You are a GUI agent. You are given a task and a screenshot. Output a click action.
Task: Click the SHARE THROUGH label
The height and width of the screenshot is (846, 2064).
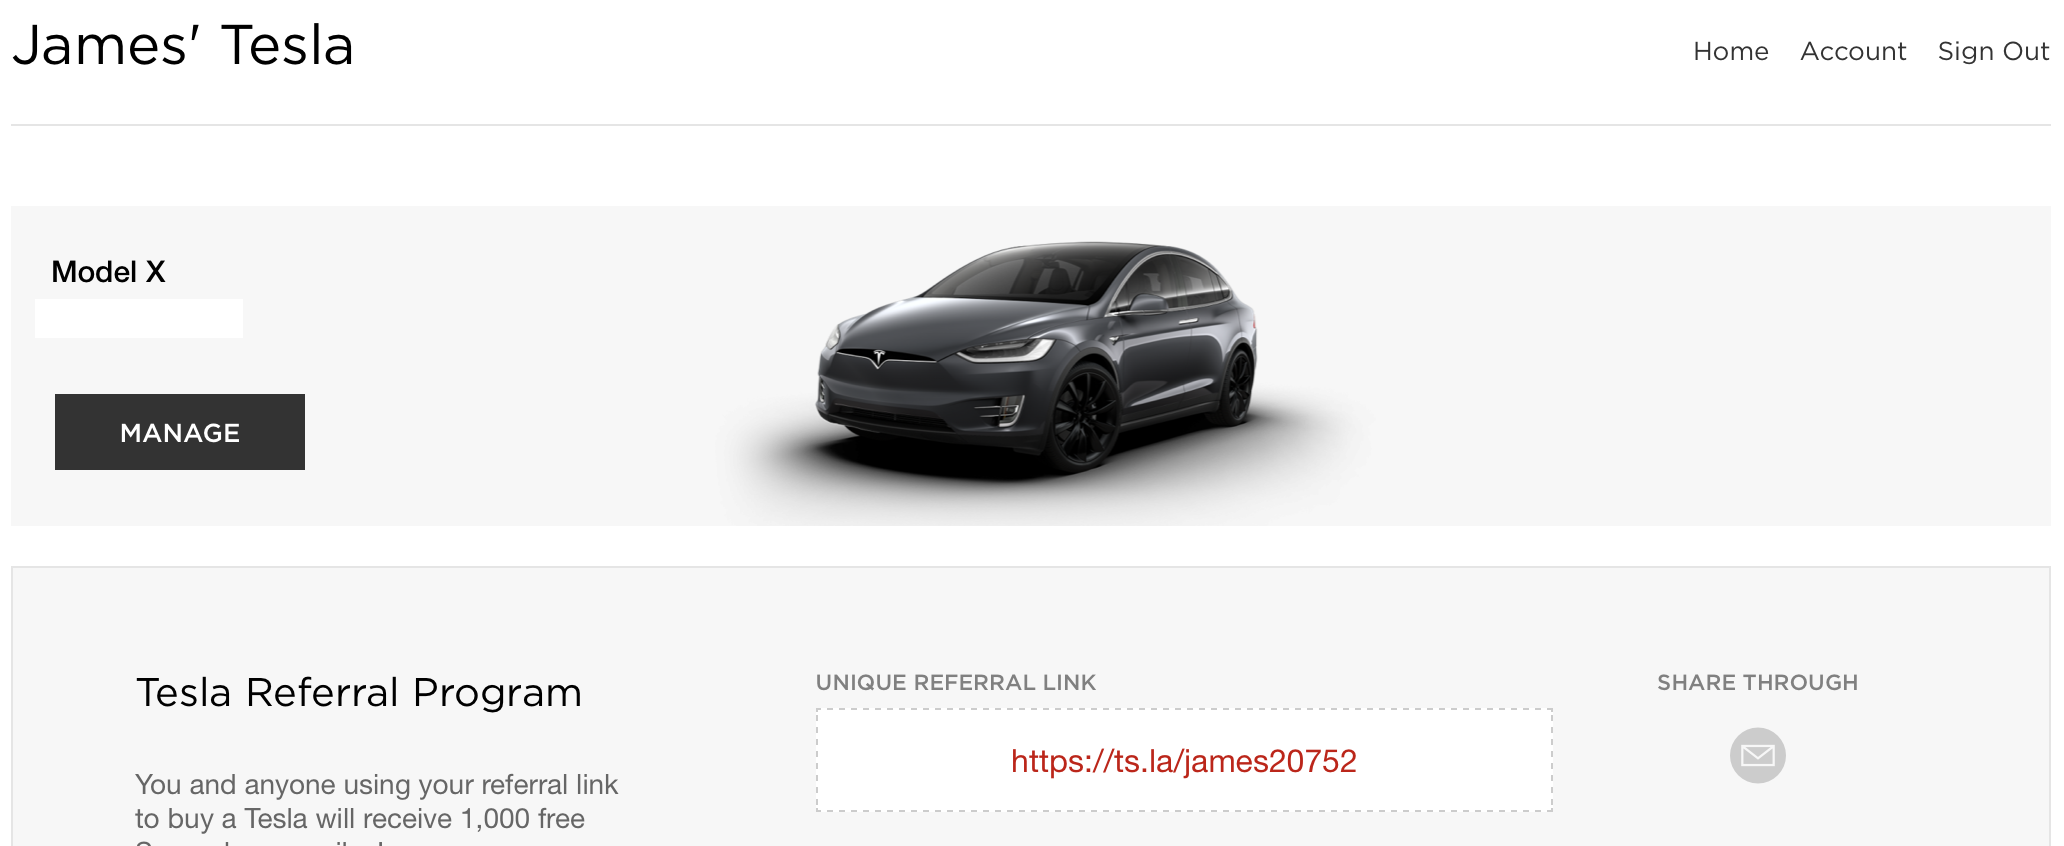click(1757, 682)
